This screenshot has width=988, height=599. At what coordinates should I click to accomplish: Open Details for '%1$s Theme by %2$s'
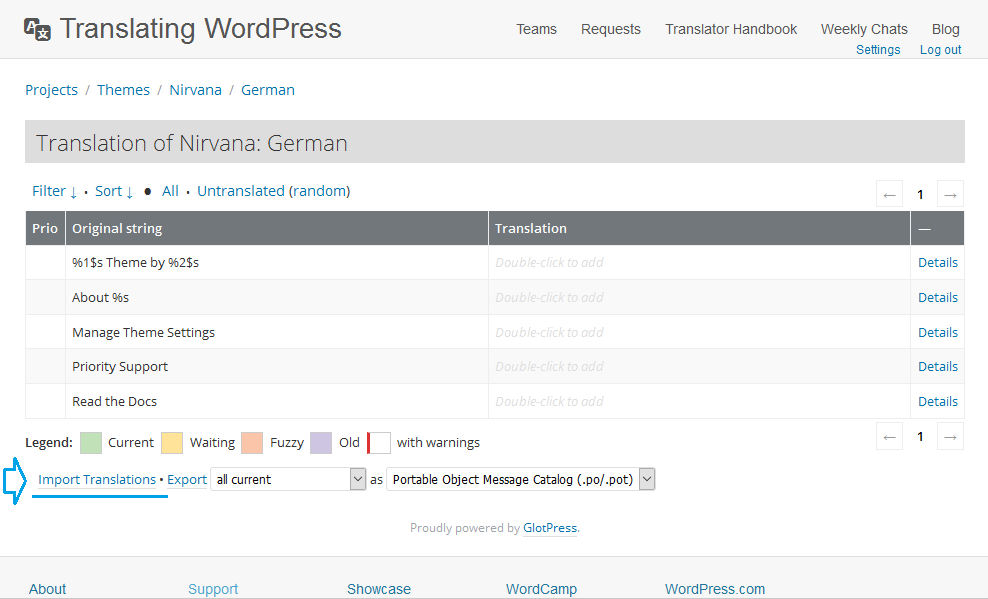[x=938, y=263]
